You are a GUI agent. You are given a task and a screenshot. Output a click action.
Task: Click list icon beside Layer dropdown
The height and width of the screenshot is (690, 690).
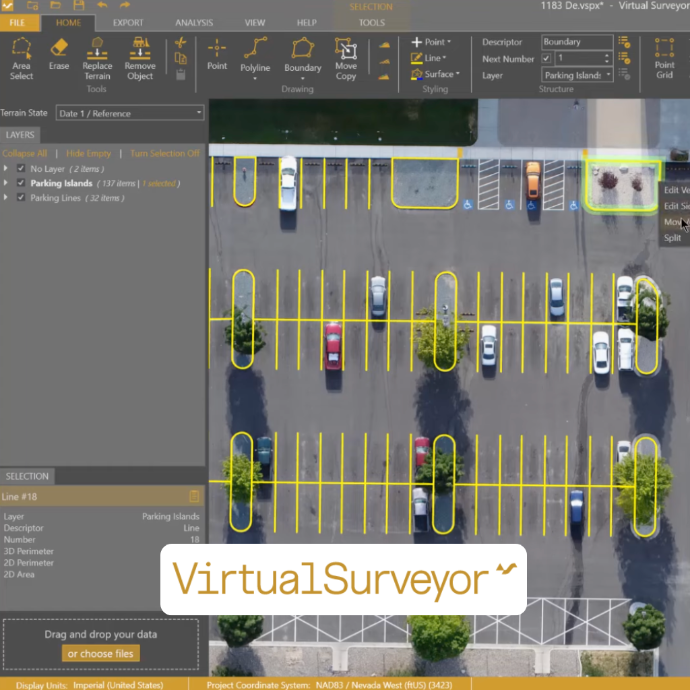624,74
